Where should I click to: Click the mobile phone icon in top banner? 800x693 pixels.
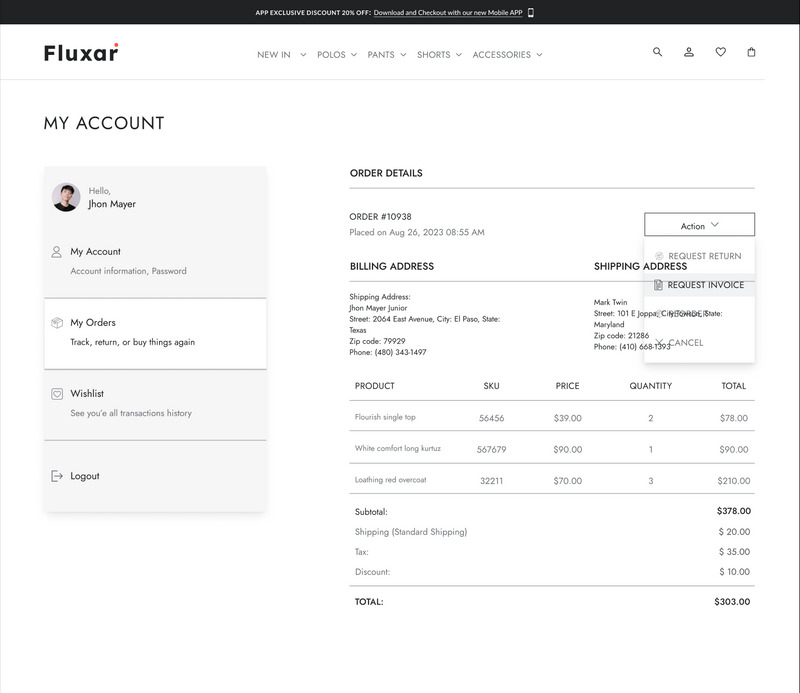pyautogui.click(x=533, y=12)
